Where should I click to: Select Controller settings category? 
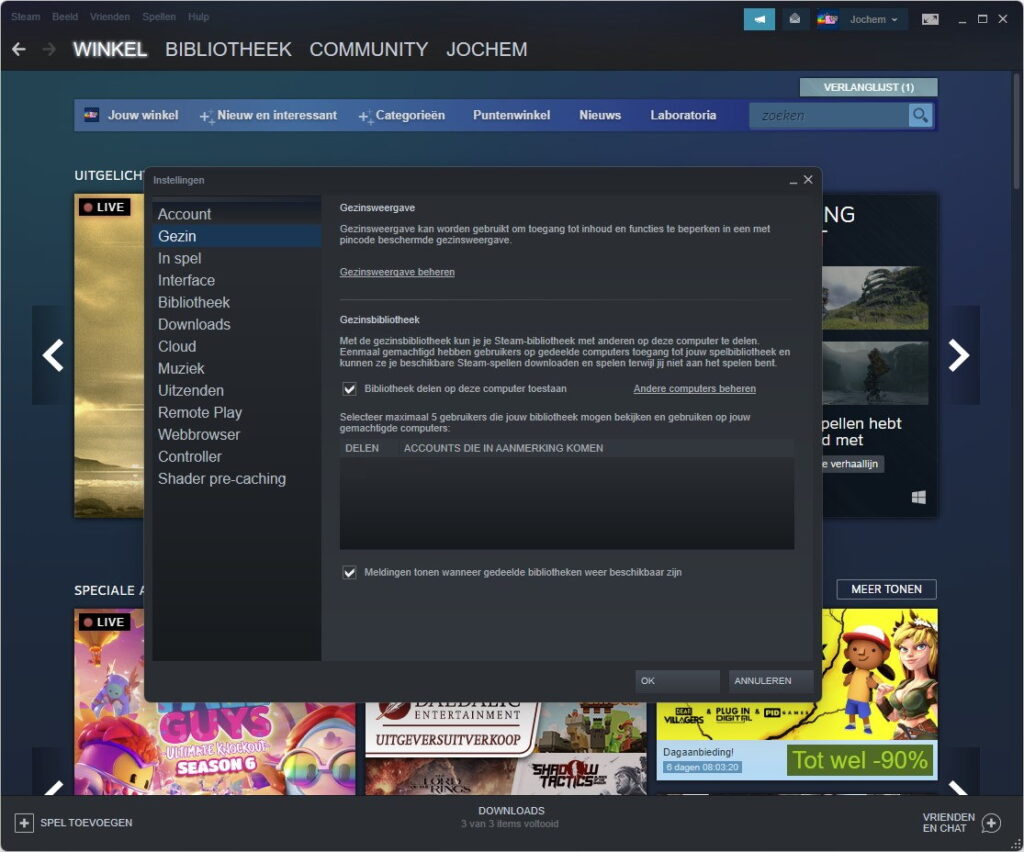click(x=236, y=457)
